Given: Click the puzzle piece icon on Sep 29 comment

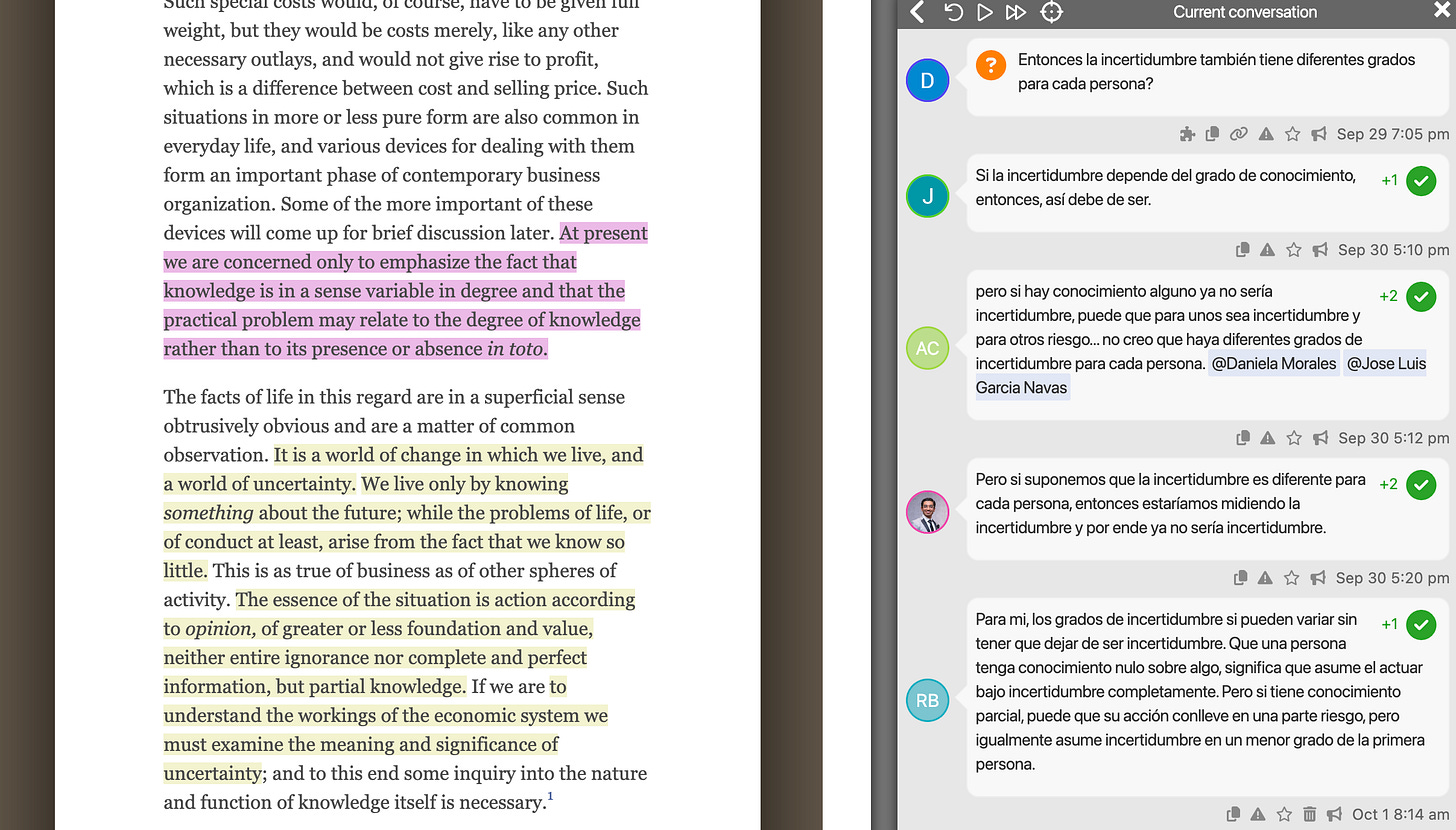Looking at the screenshot, I should (1187, 134).
